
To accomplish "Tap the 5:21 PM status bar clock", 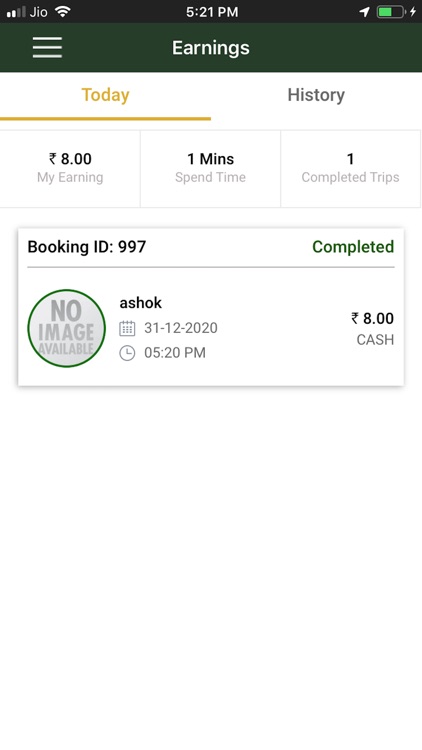I will pos(212,12).
